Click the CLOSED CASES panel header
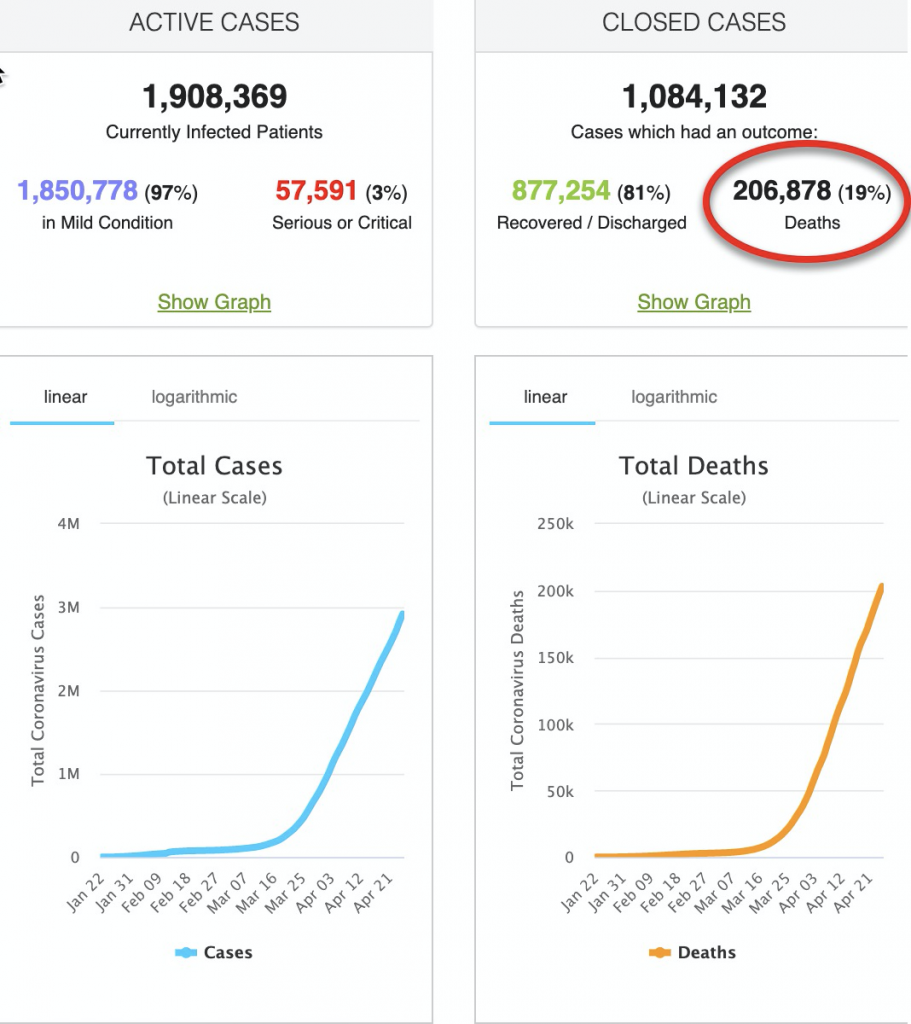 click(694, 22)
